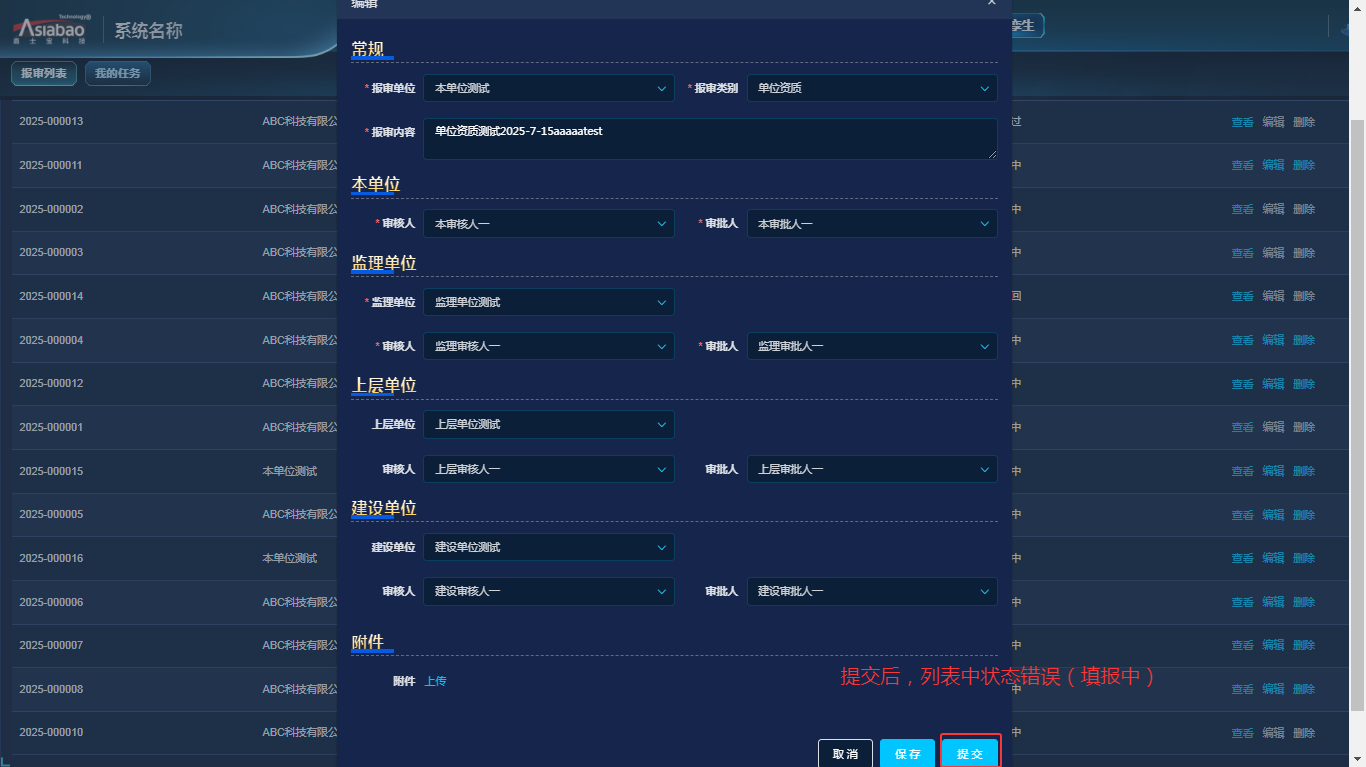Viewport: 1366px width, 767px height.
Task: Click the 保存 button
Action: pos(908,753)
